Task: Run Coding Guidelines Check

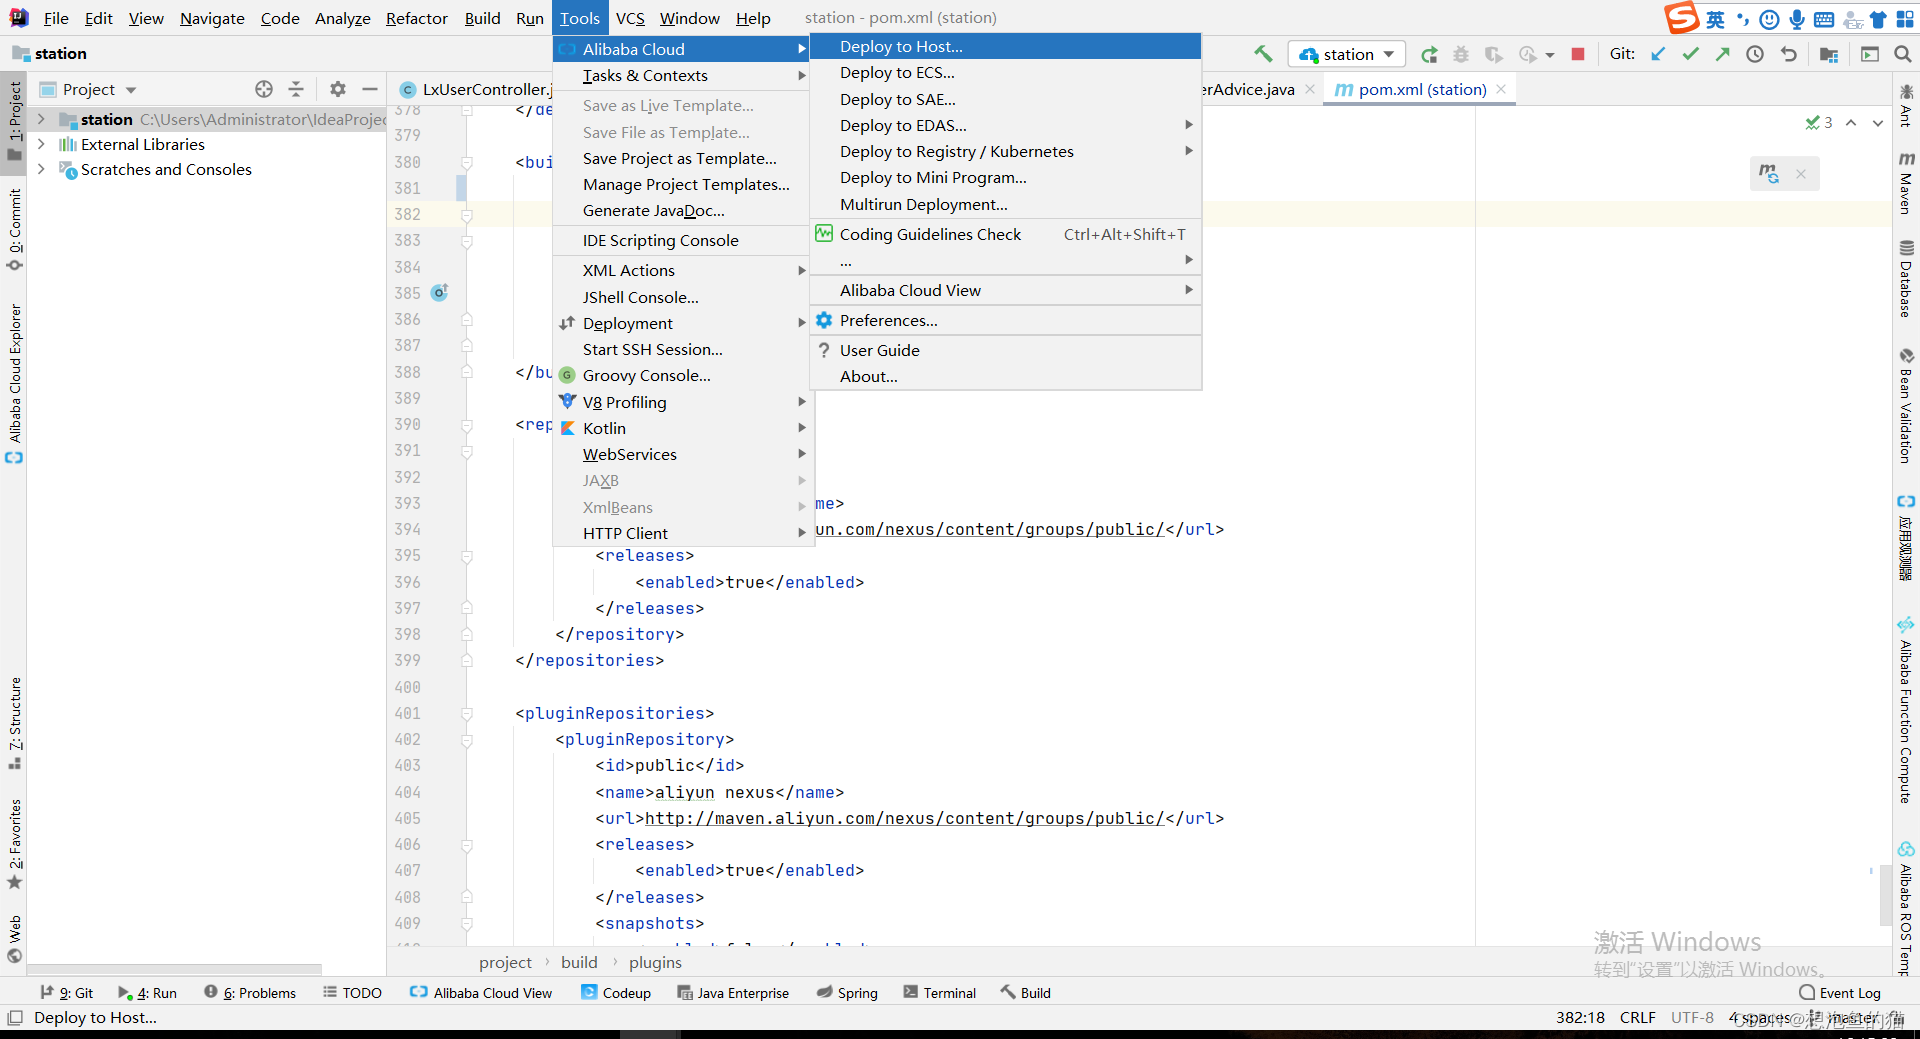Action: coord(1005,234)
